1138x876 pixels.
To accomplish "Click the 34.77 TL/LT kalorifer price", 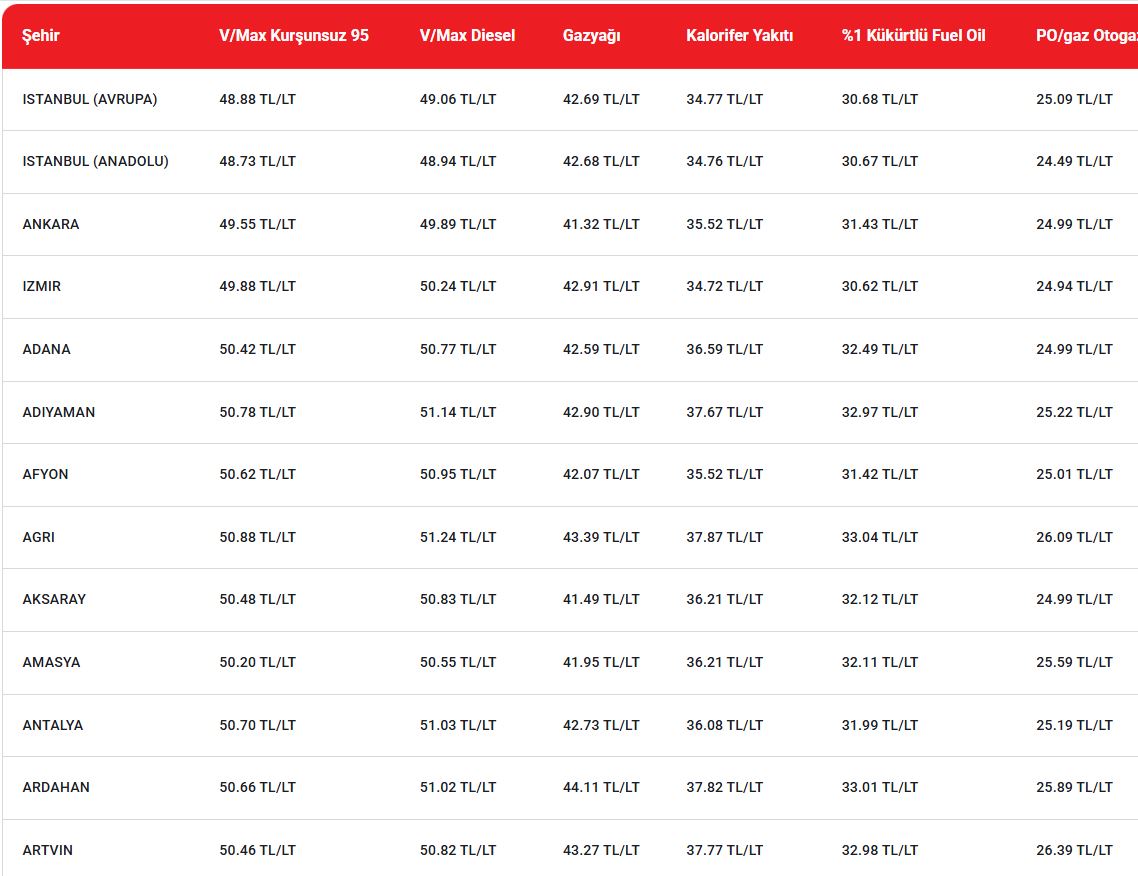I will (x=724, y=99).
